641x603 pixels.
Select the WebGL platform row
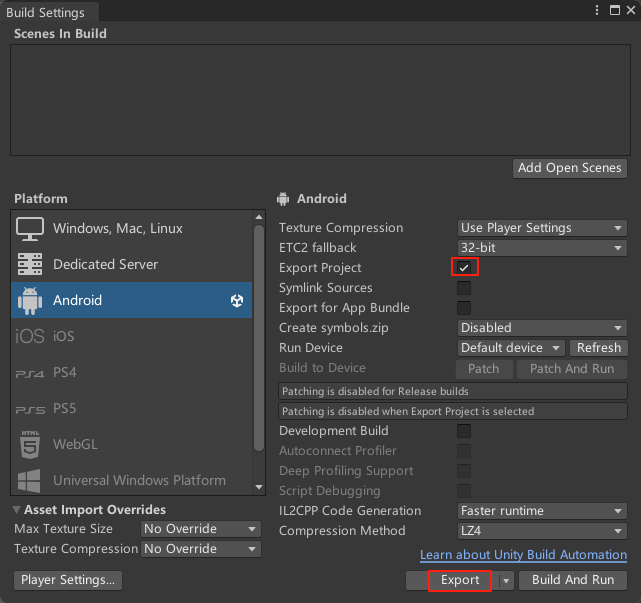pos(132,444)
